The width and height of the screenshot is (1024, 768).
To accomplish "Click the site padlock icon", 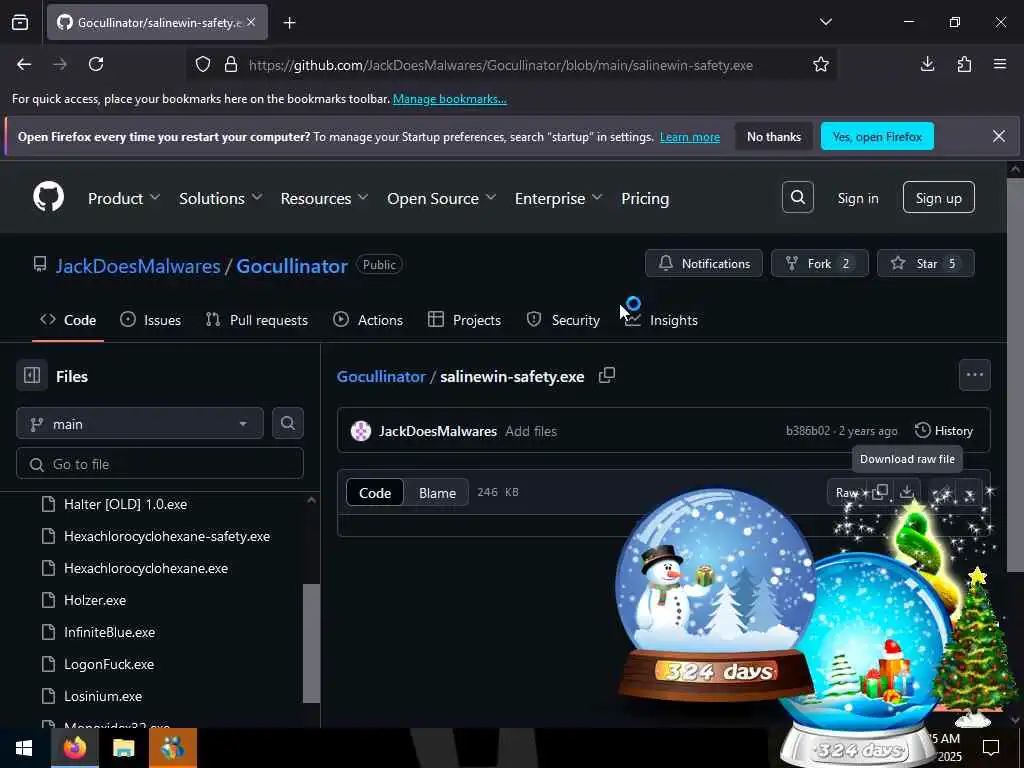I will coord(231,65).
